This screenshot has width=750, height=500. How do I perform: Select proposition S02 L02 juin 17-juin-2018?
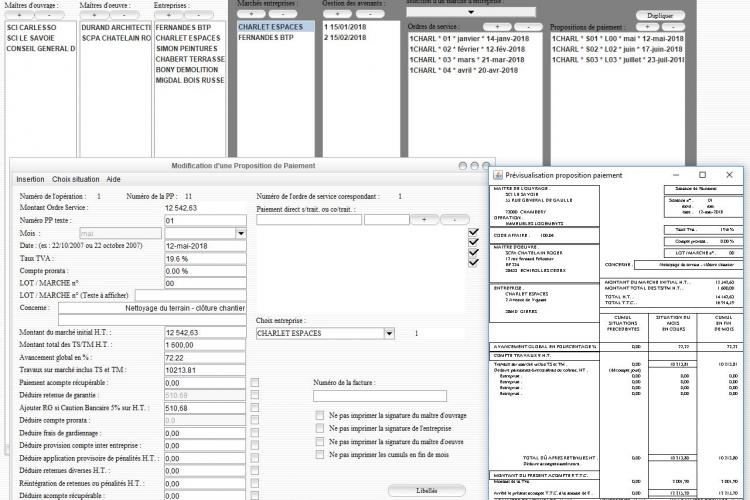tap(618, 49)
